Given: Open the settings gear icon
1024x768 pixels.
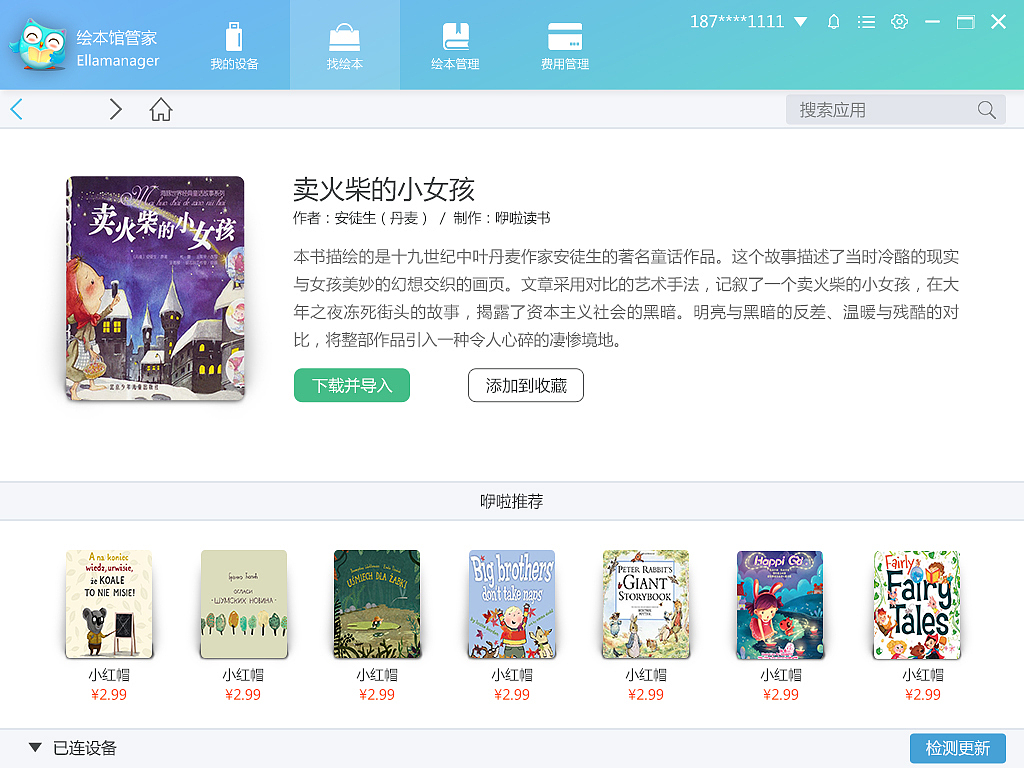Looking at the screenshot, I should point(899,21).
